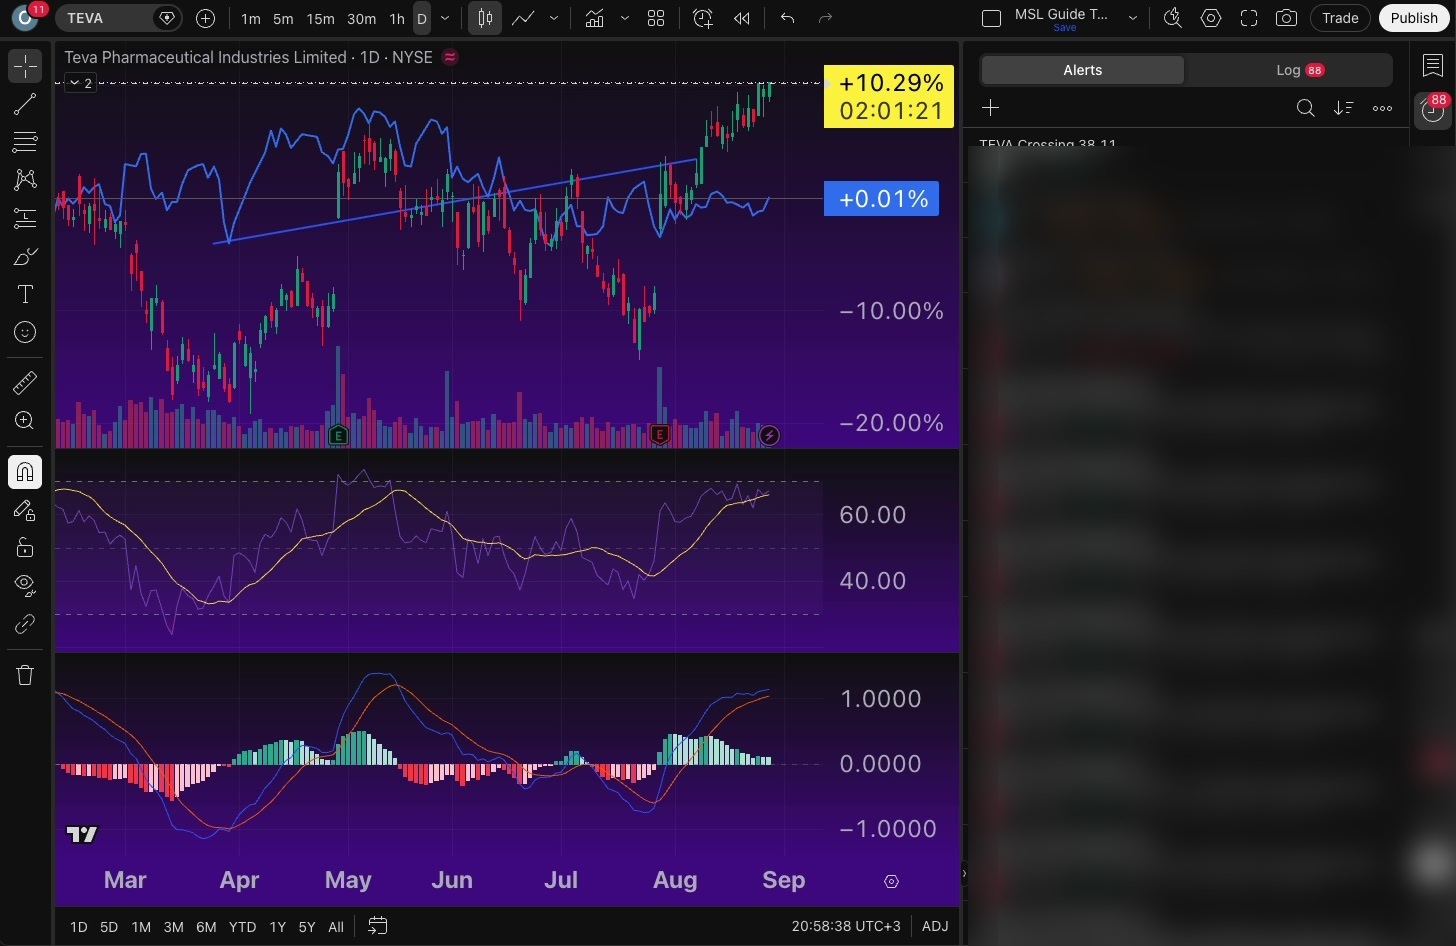Toggle ADJ adjusted data
1456x946 pixels.
coord(935,926)
